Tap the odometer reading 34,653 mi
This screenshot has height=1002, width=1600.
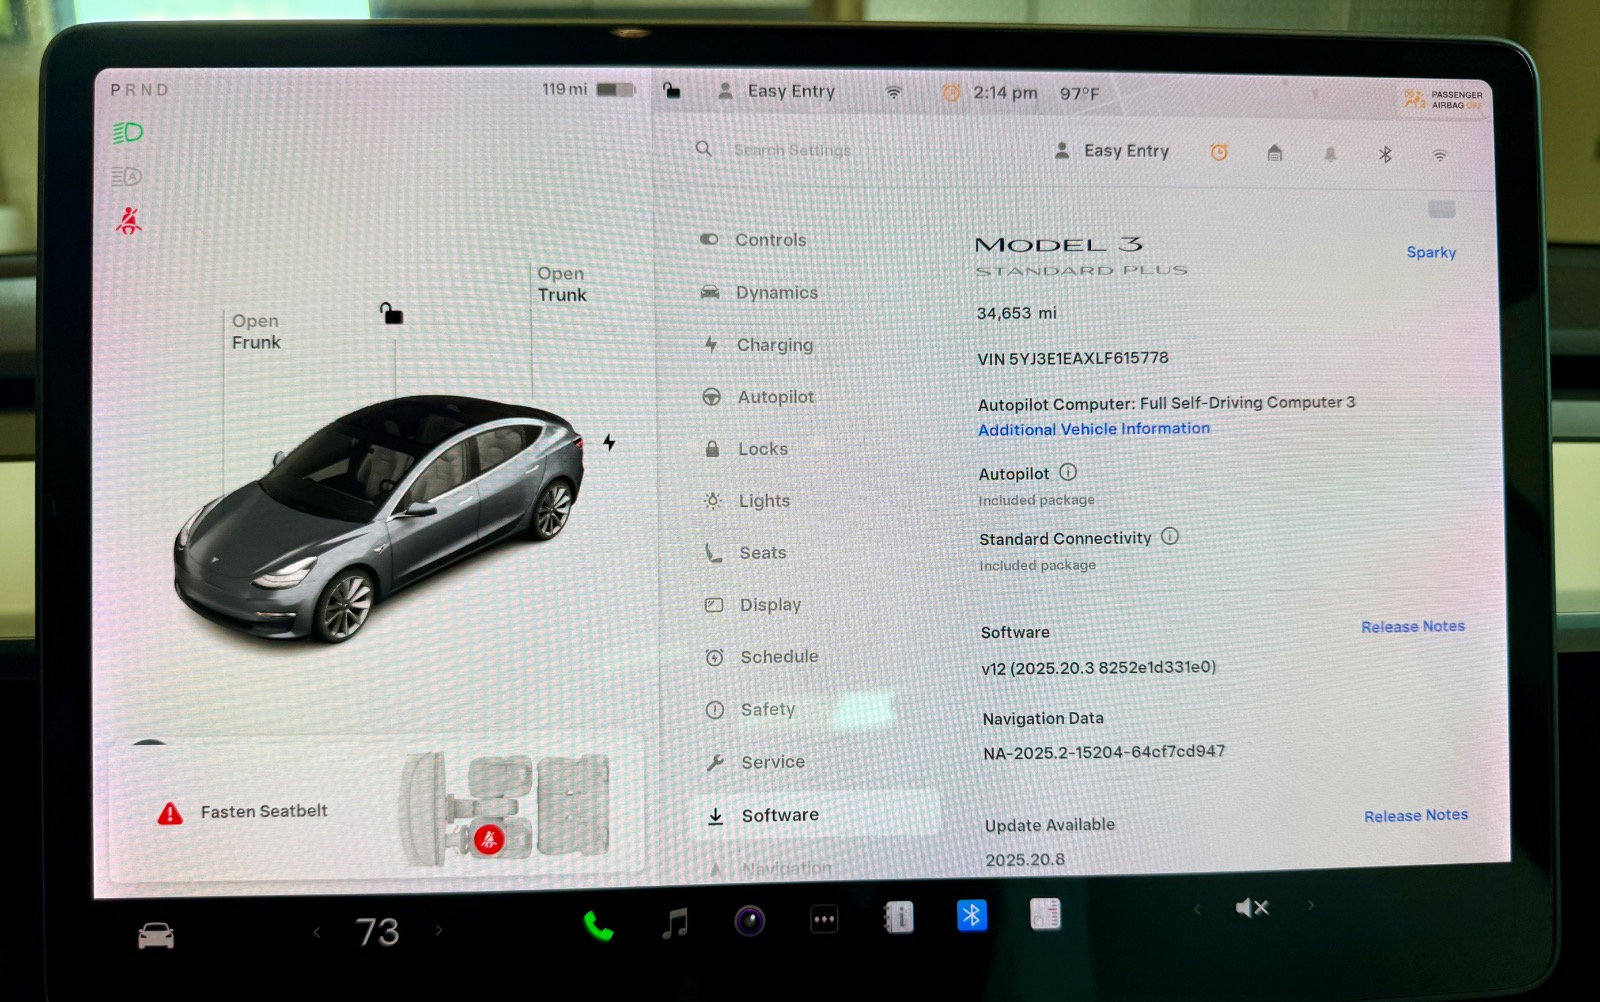(1016, 313)
